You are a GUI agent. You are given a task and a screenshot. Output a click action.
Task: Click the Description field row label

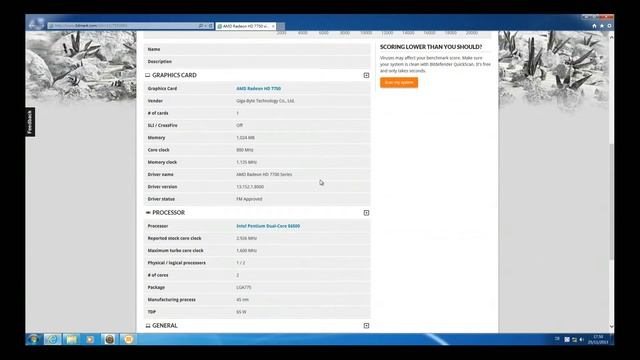click(x=160, y=62)
